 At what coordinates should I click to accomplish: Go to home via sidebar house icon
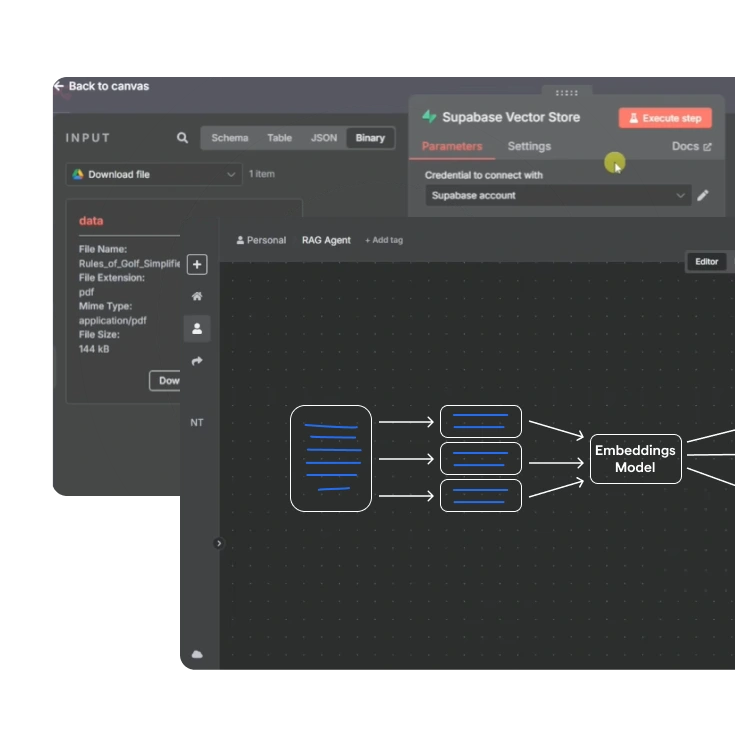197,296
